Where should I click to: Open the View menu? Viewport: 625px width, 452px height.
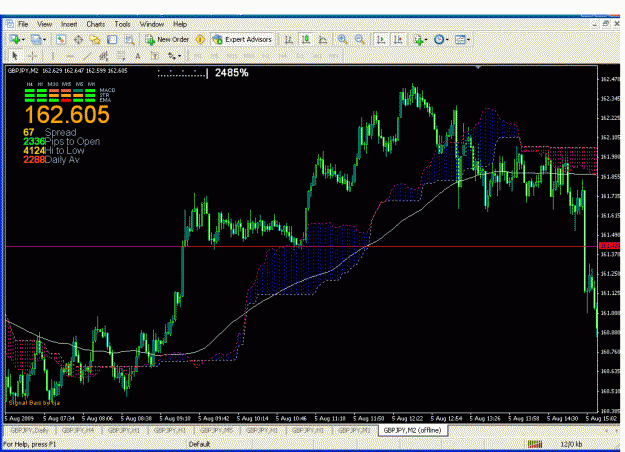[45, 24]
